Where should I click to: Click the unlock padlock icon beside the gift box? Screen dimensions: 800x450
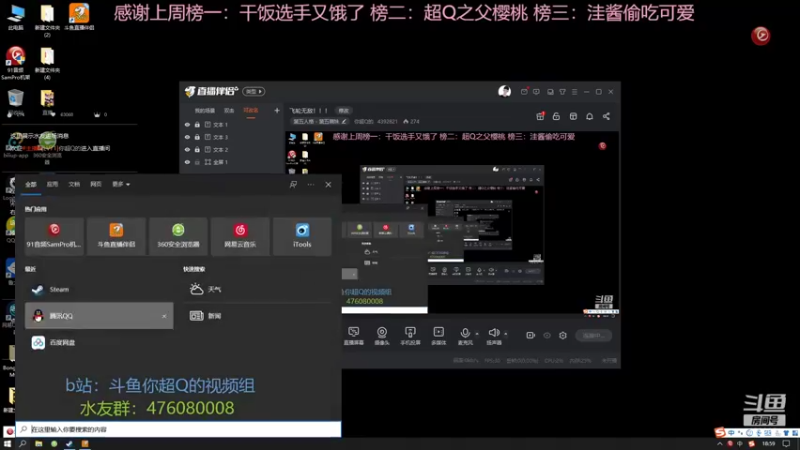[x=556, y=116]
